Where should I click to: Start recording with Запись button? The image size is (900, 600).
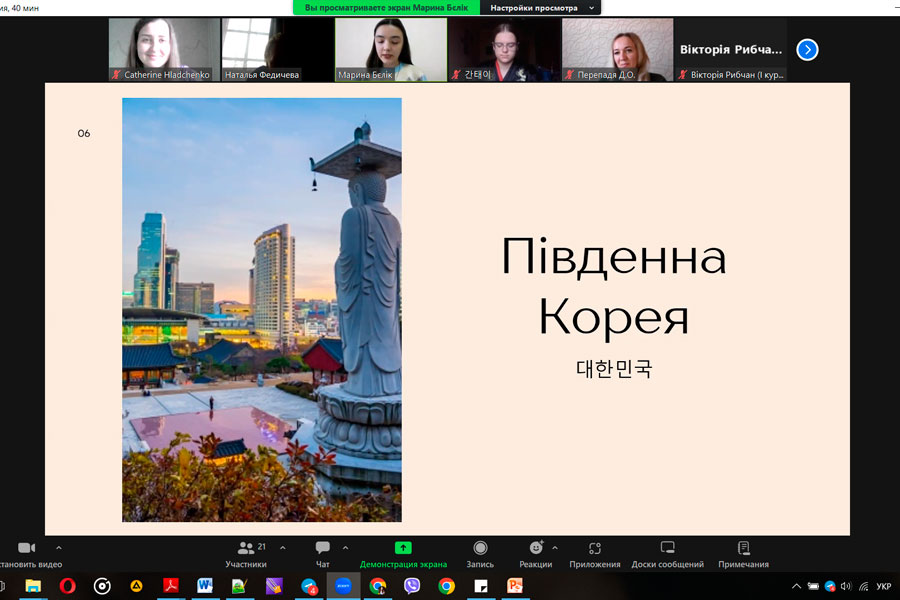(480, 554)
